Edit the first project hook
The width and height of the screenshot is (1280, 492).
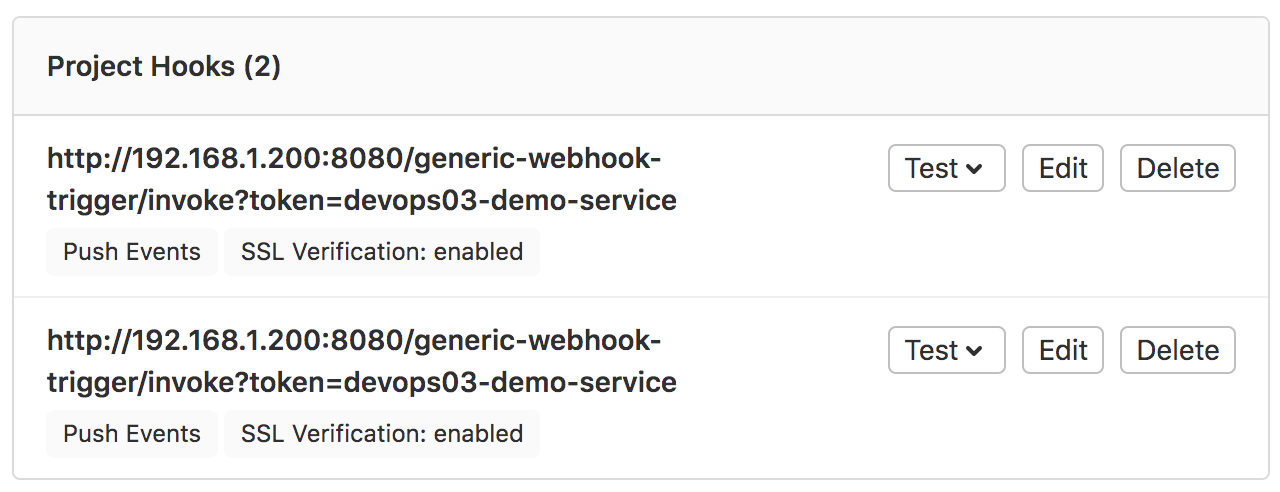point(1062,168)
